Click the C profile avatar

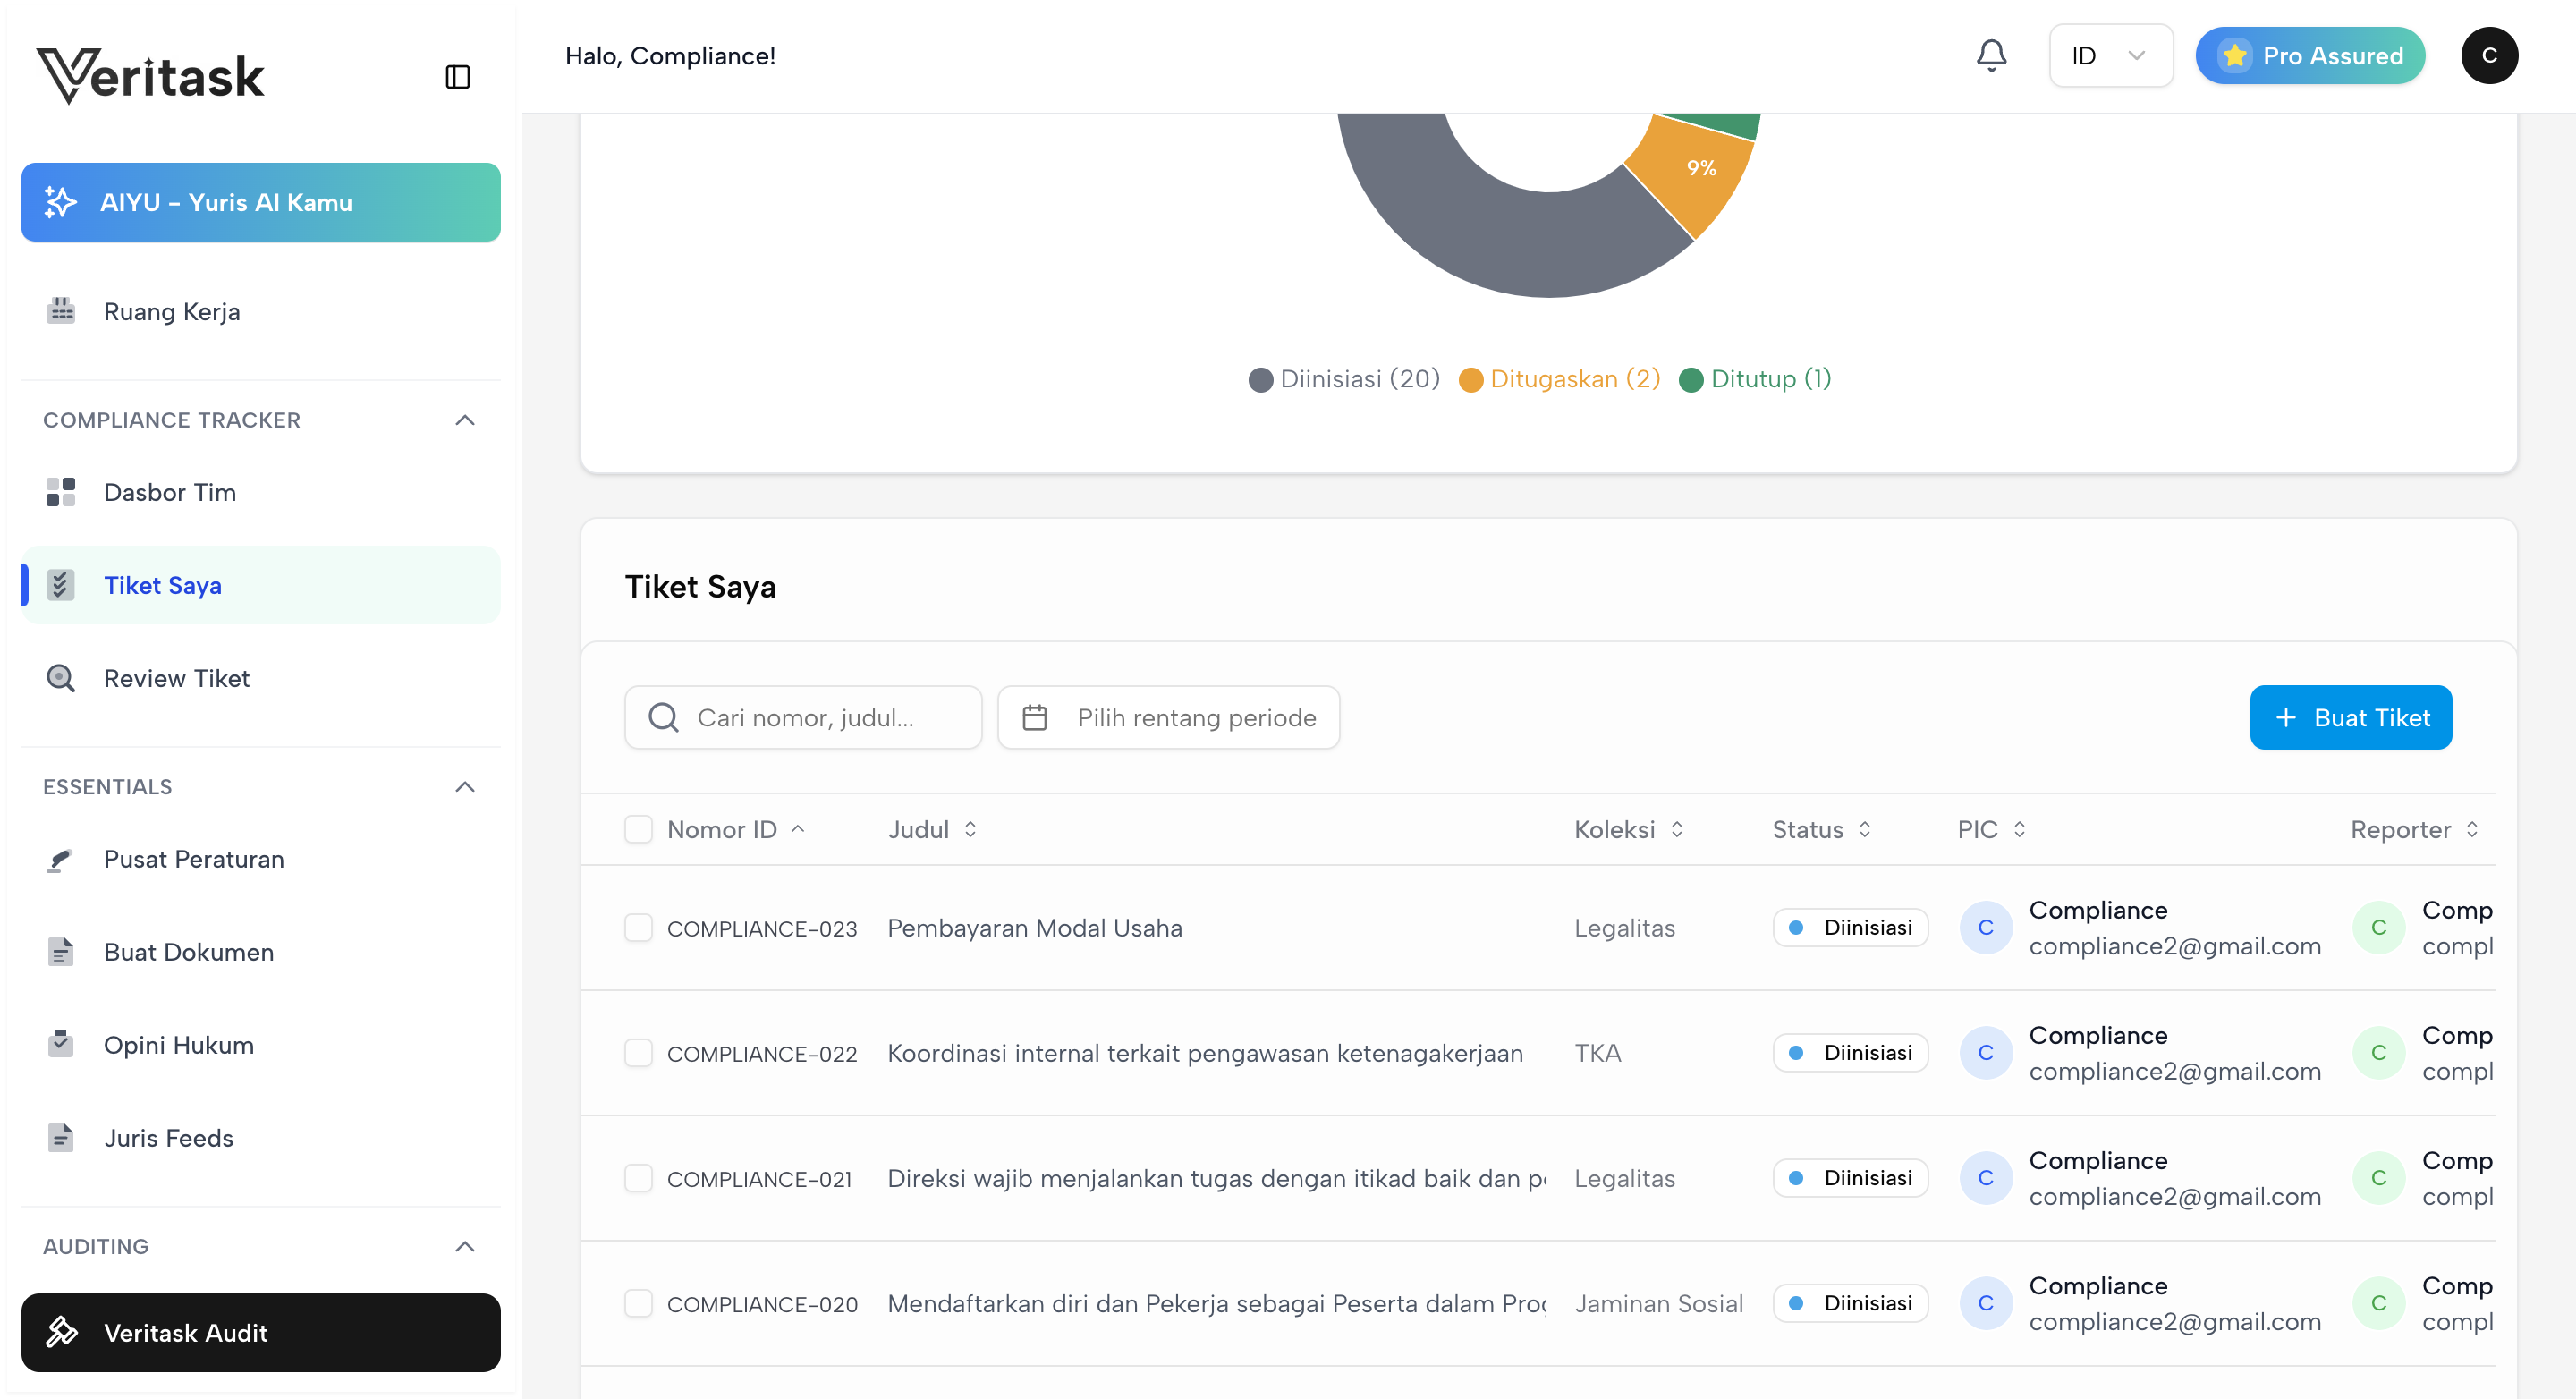point(2488,56)
